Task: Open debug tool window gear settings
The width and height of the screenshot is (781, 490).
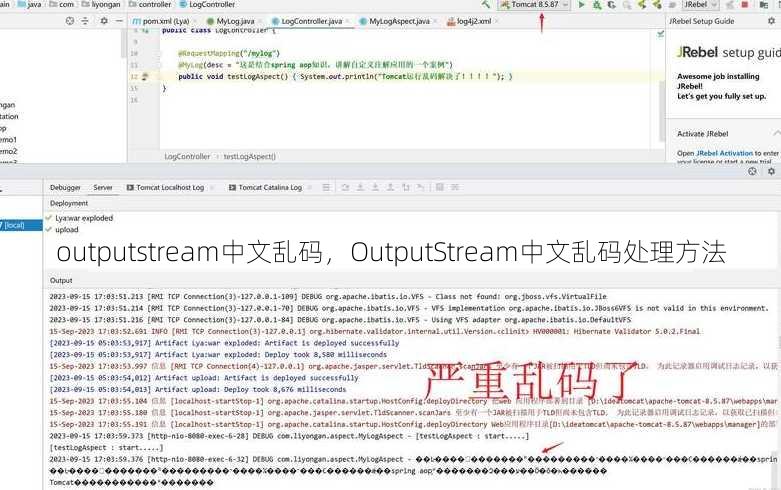Action: 771,171
